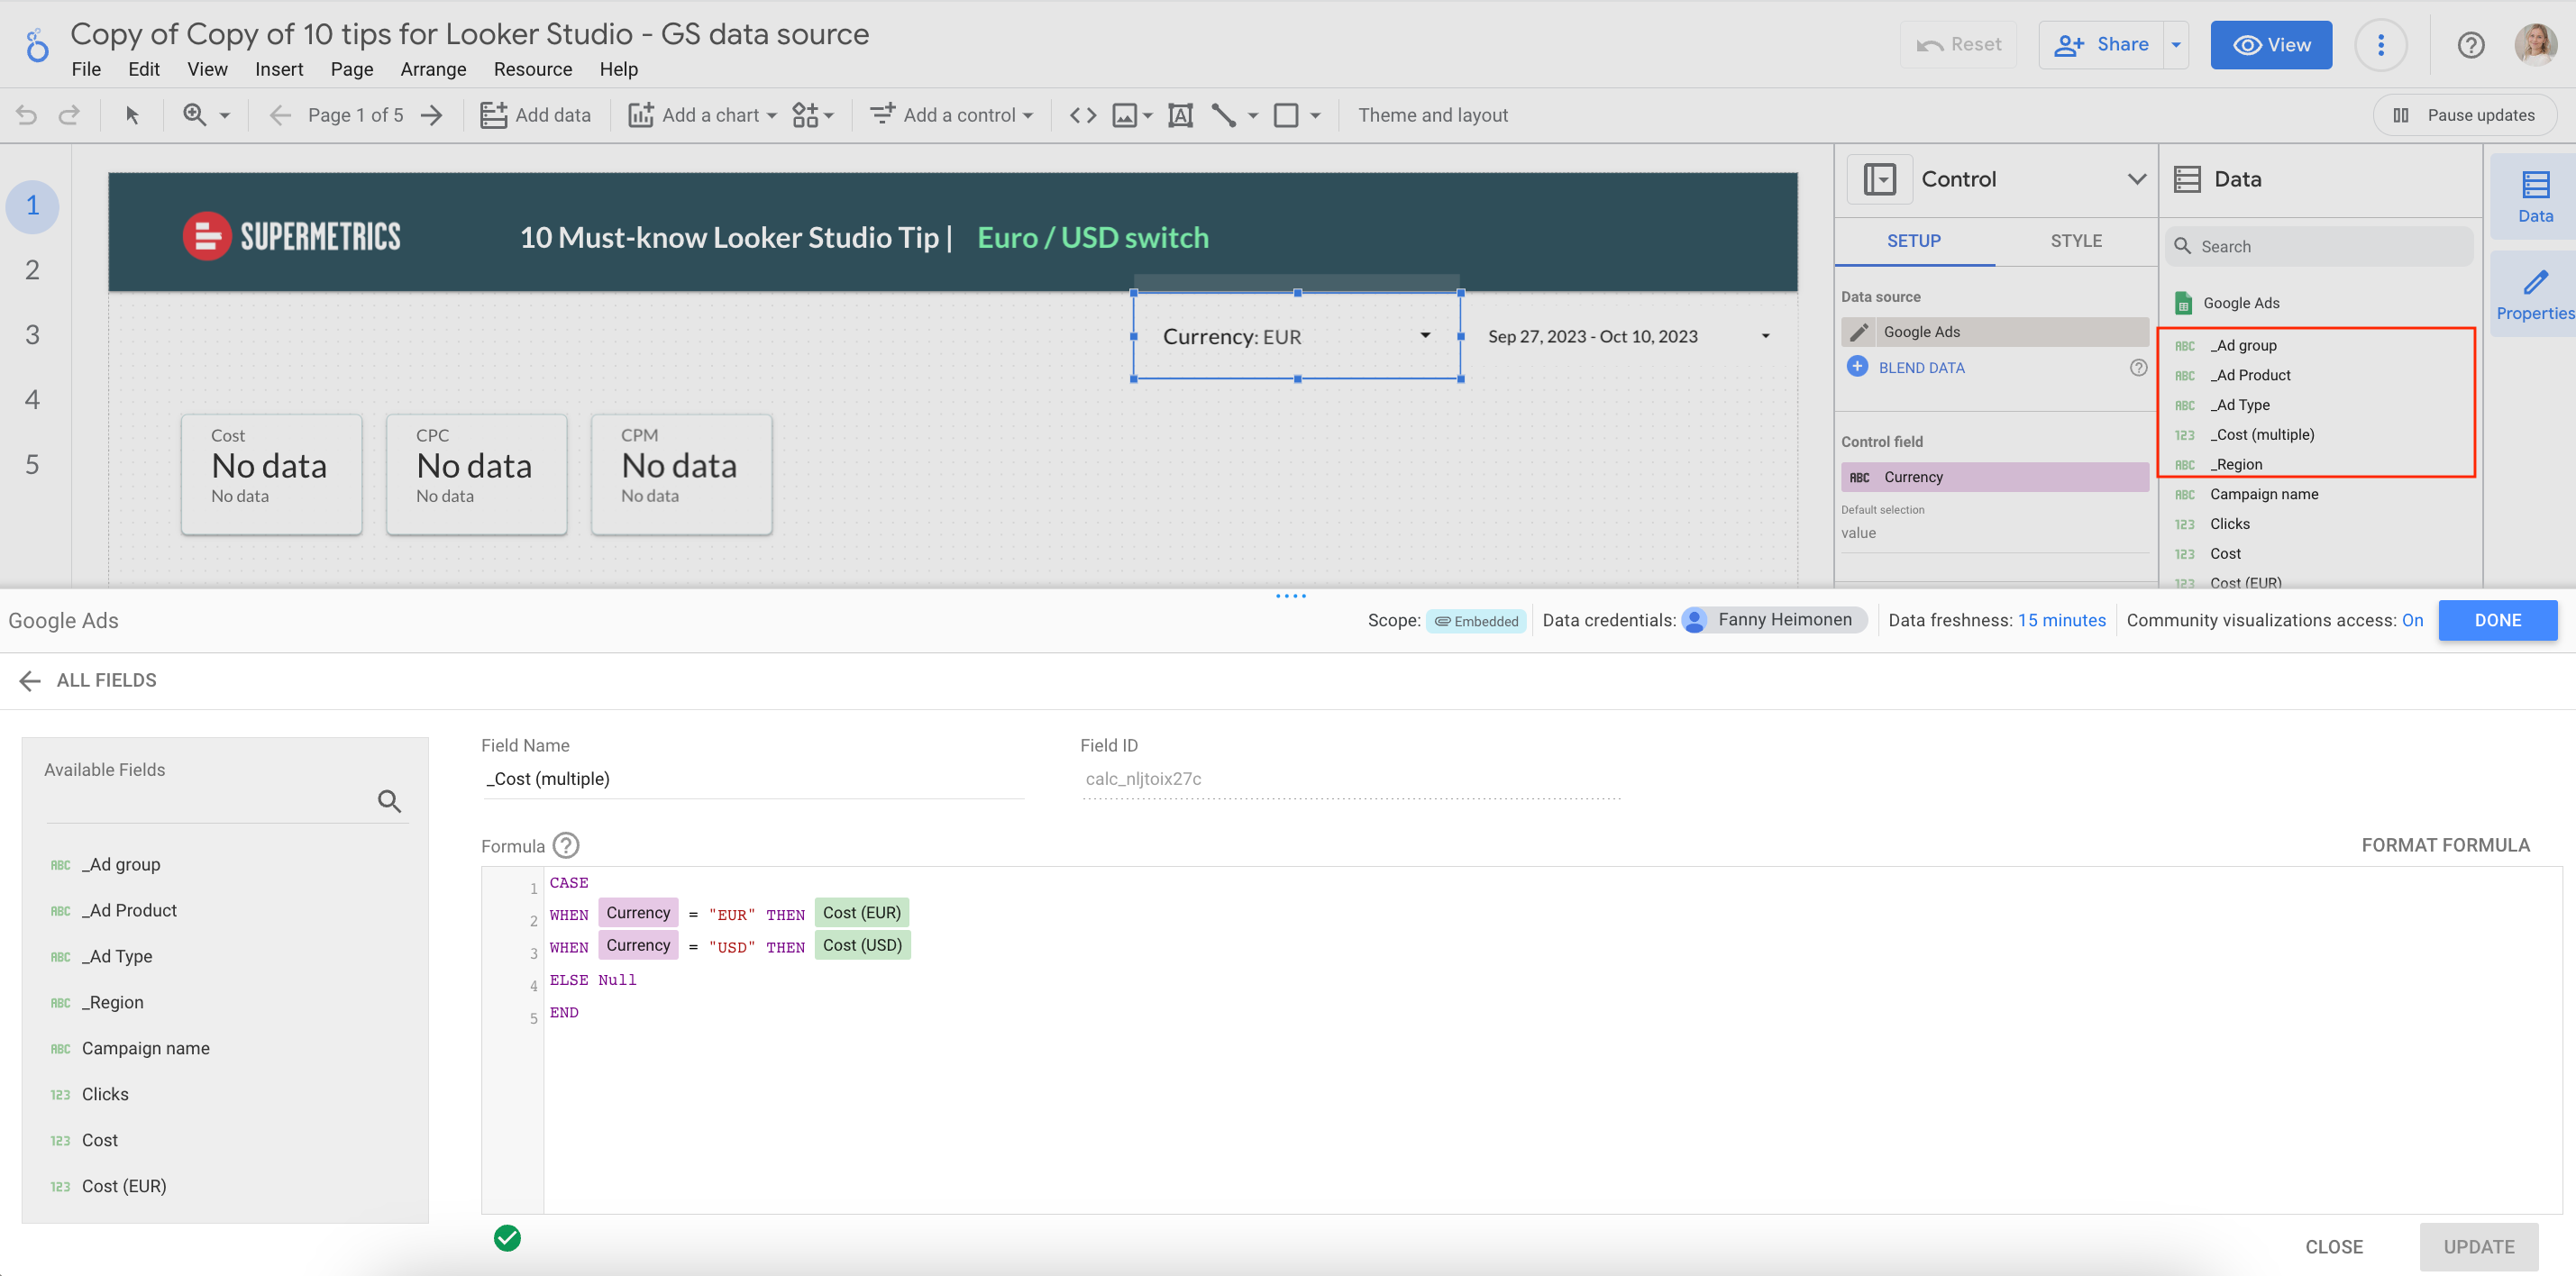Toggle community visualizations access On link
2576x1276 pixels.
tap(2412, 620)
